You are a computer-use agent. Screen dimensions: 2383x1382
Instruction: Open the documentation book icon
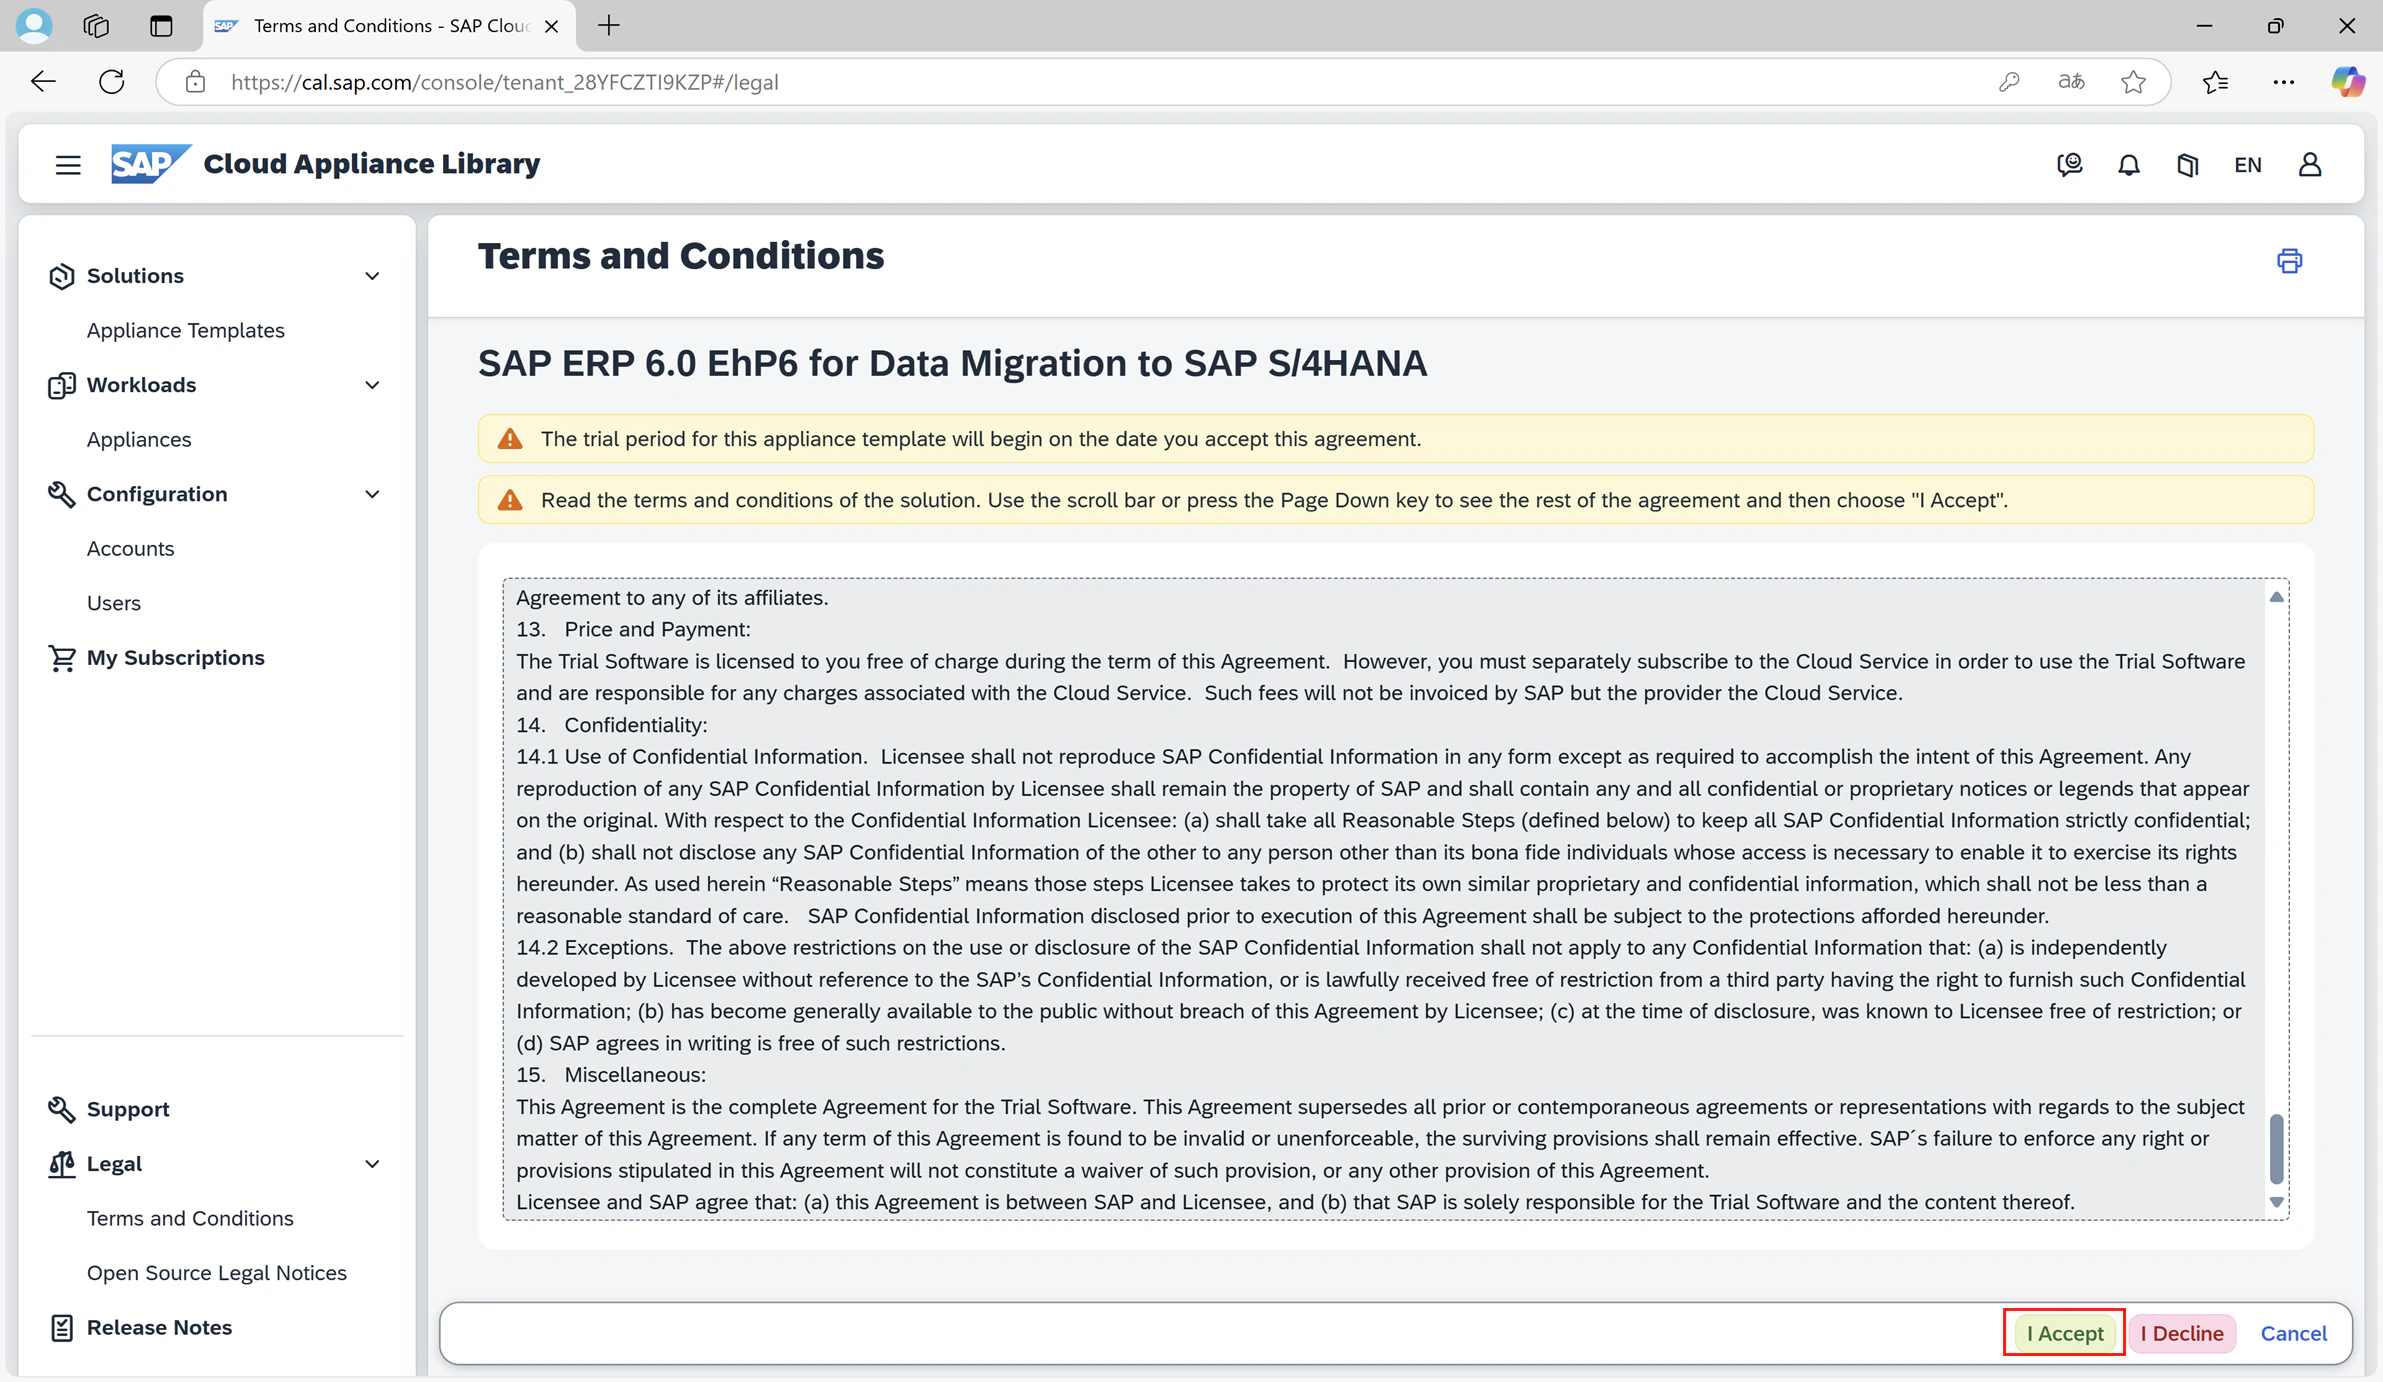point(2188,164)
